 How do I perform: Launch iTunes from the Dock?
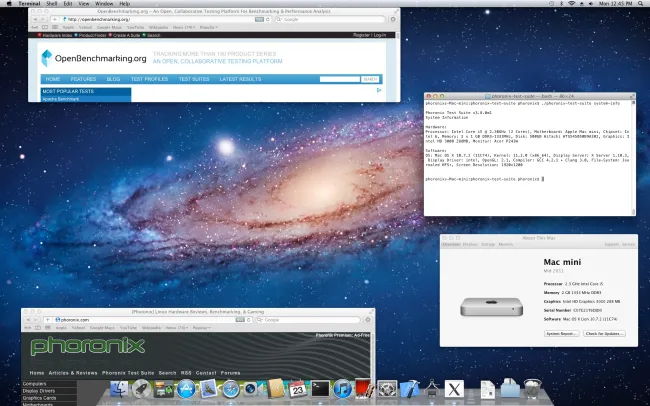click(343, 389)
